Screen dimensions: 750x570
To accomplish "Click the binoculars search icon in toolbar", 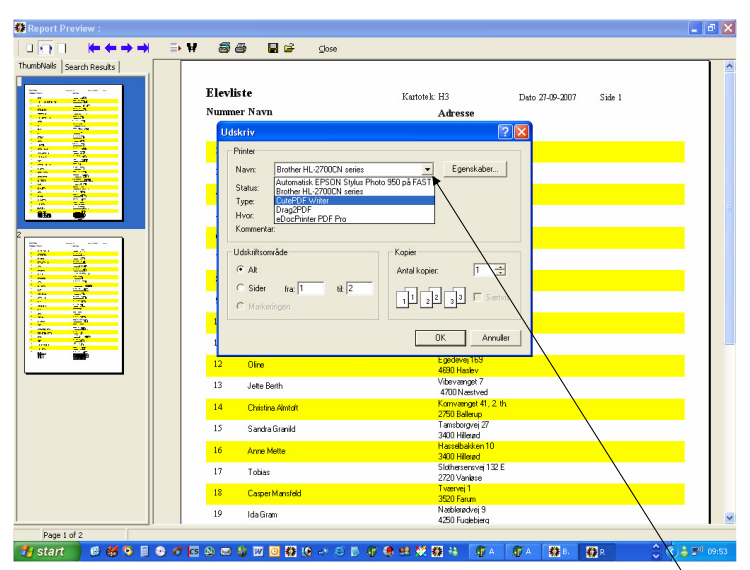I will click(x=192, y=48).
